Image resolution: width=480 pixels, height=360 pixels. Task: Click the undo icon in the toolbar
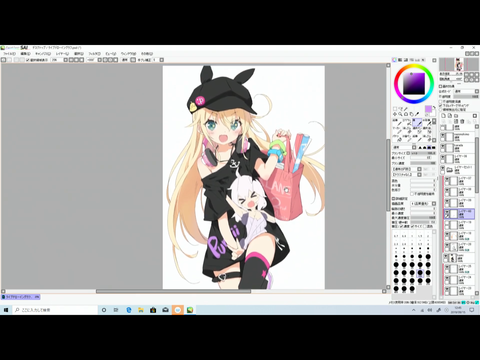(x=3, y=60)
